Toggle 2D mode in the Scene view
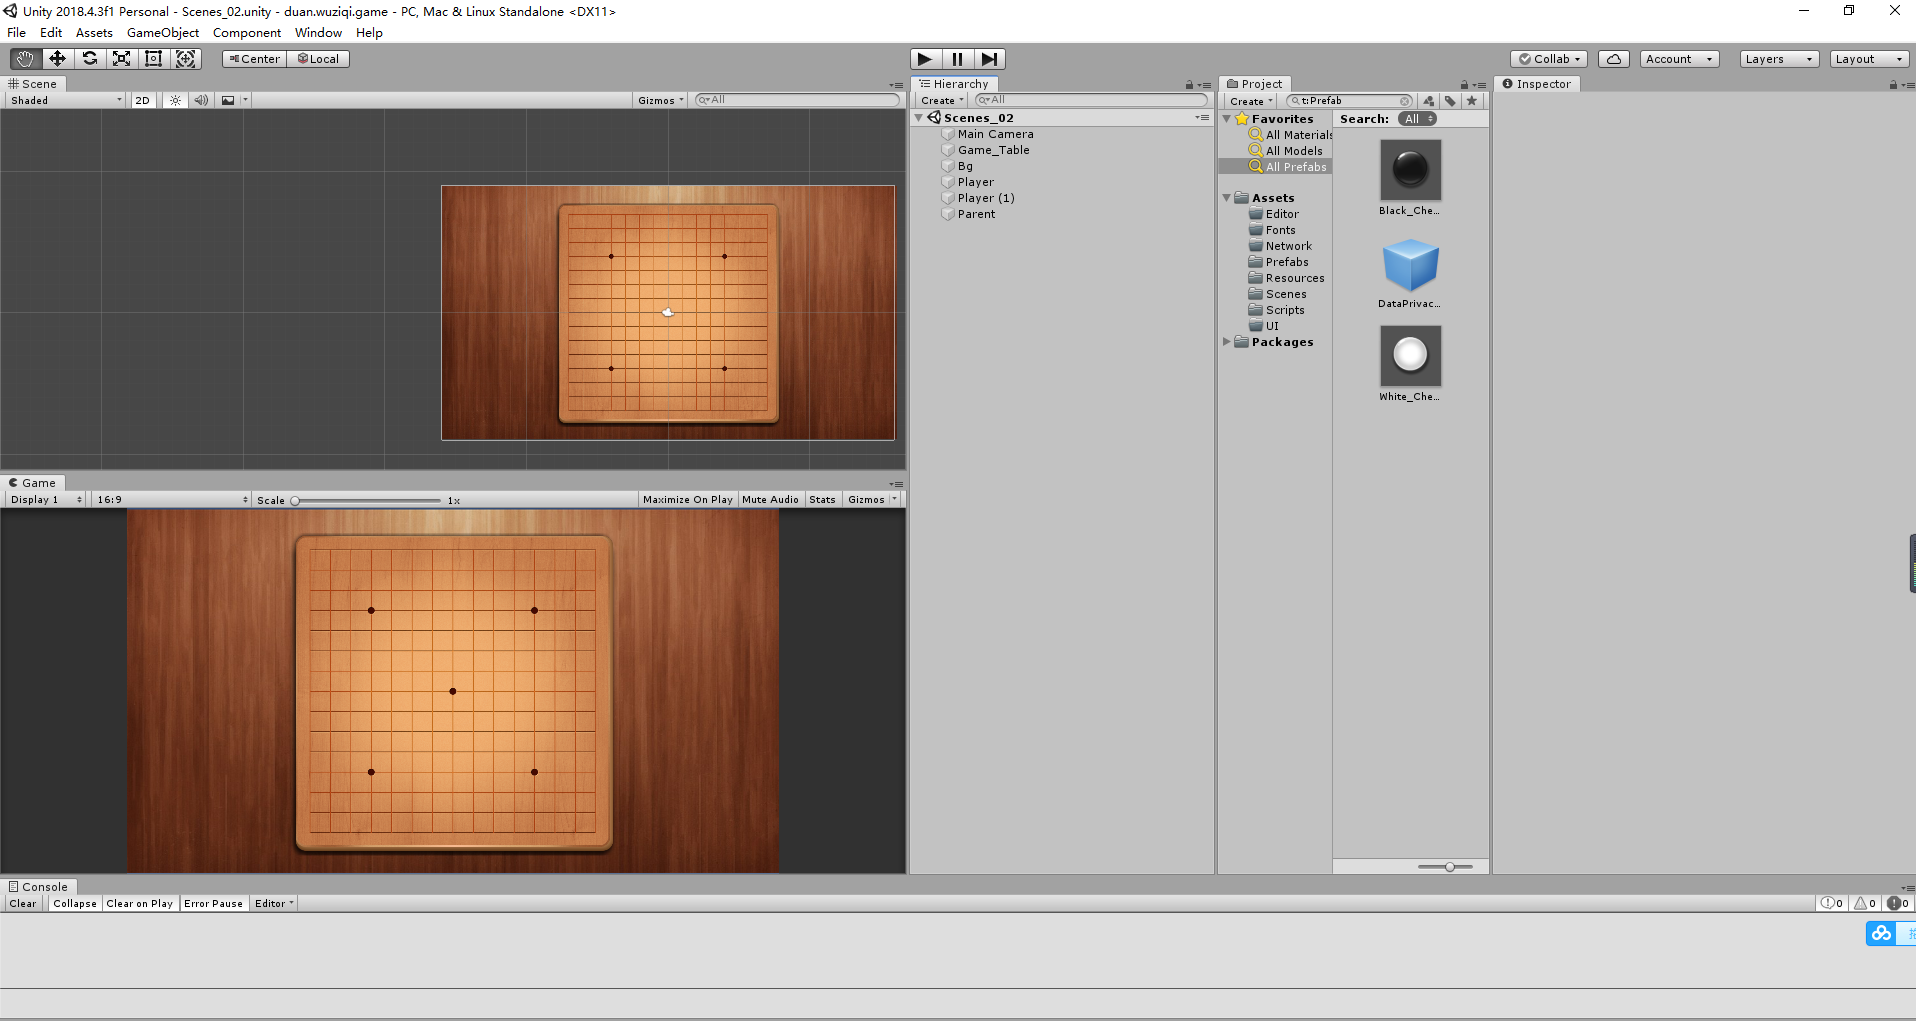Image resolution: width=1916 pixels, height=1021 pixels. (x=142, y=100)
